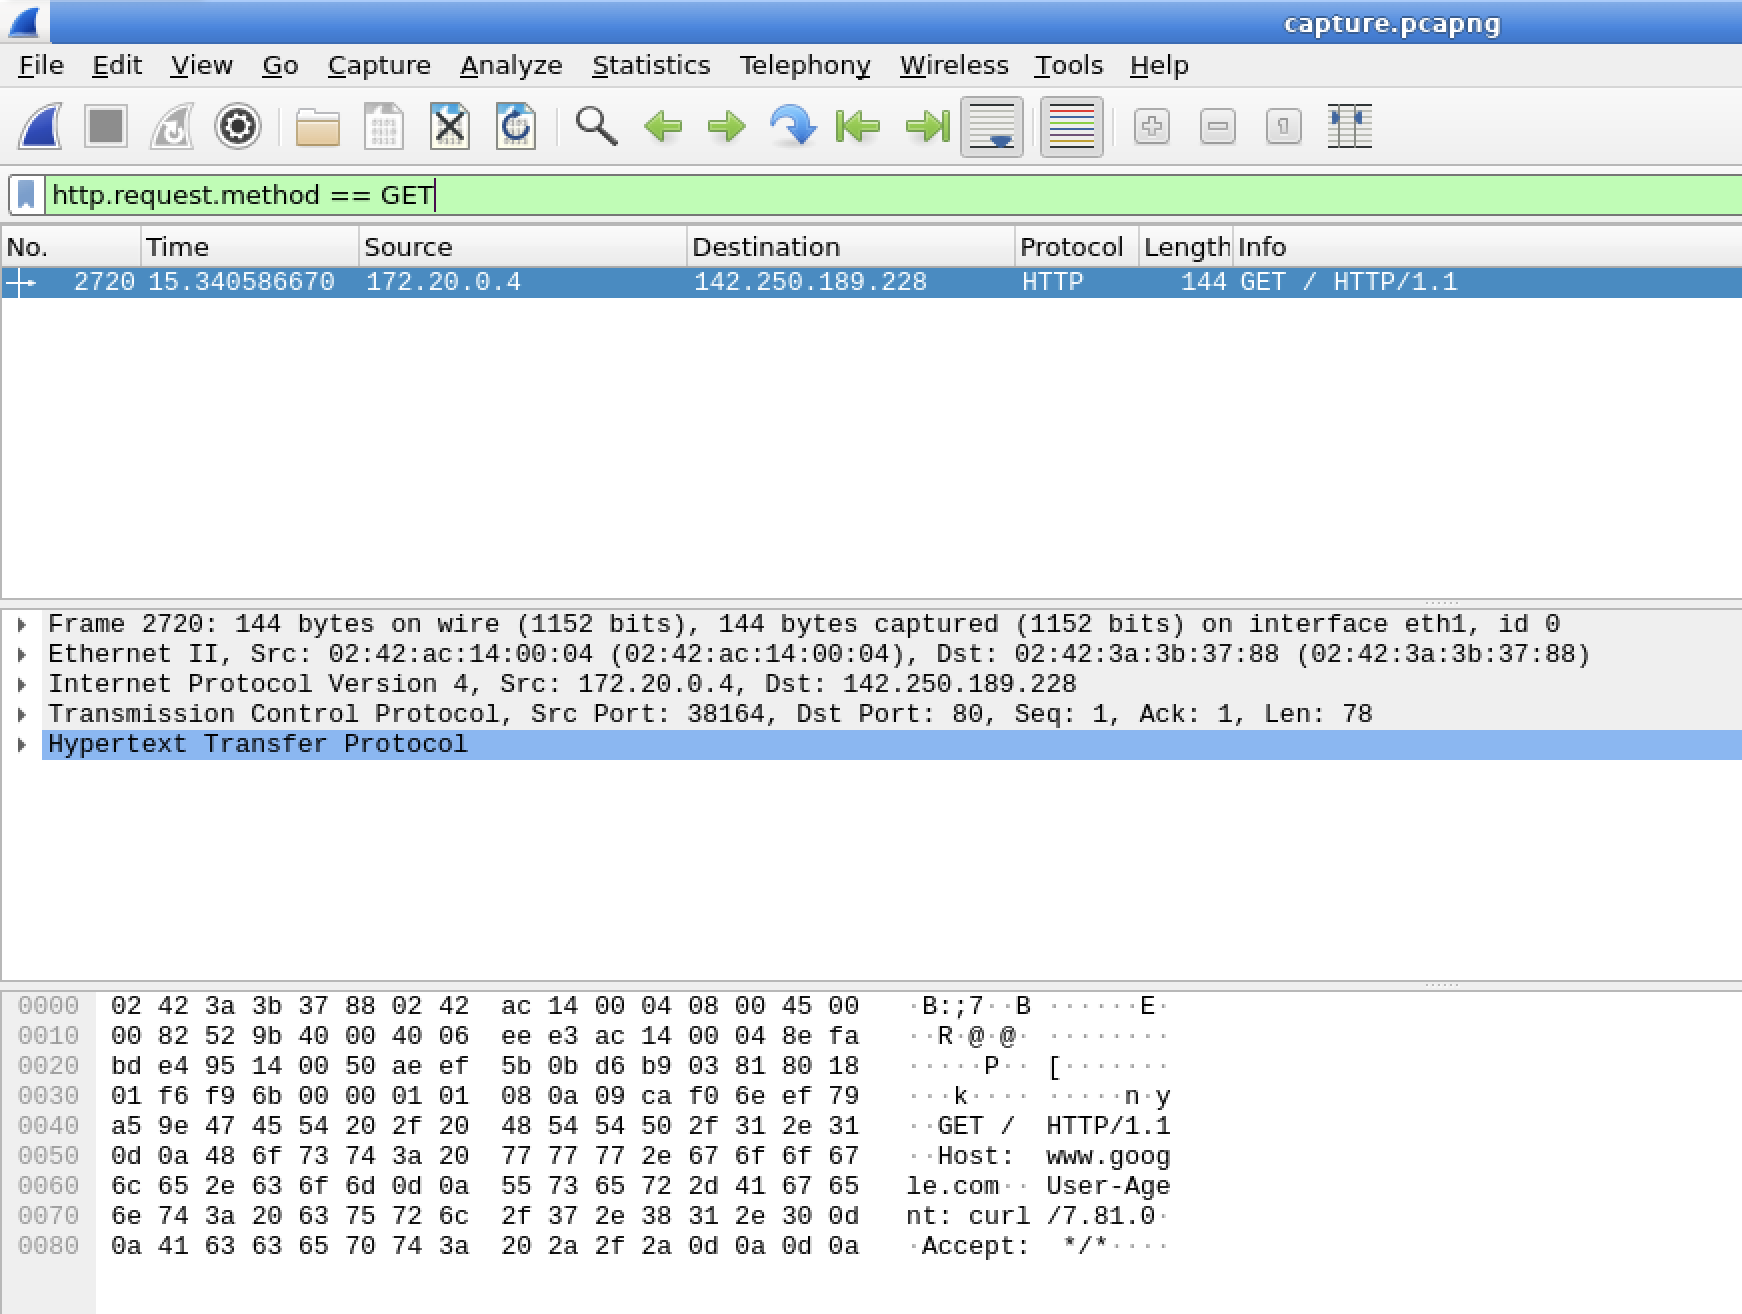The image size is (1742, 1314).
Task: Start capture with the shark fin icon
Action: point(41,127)
